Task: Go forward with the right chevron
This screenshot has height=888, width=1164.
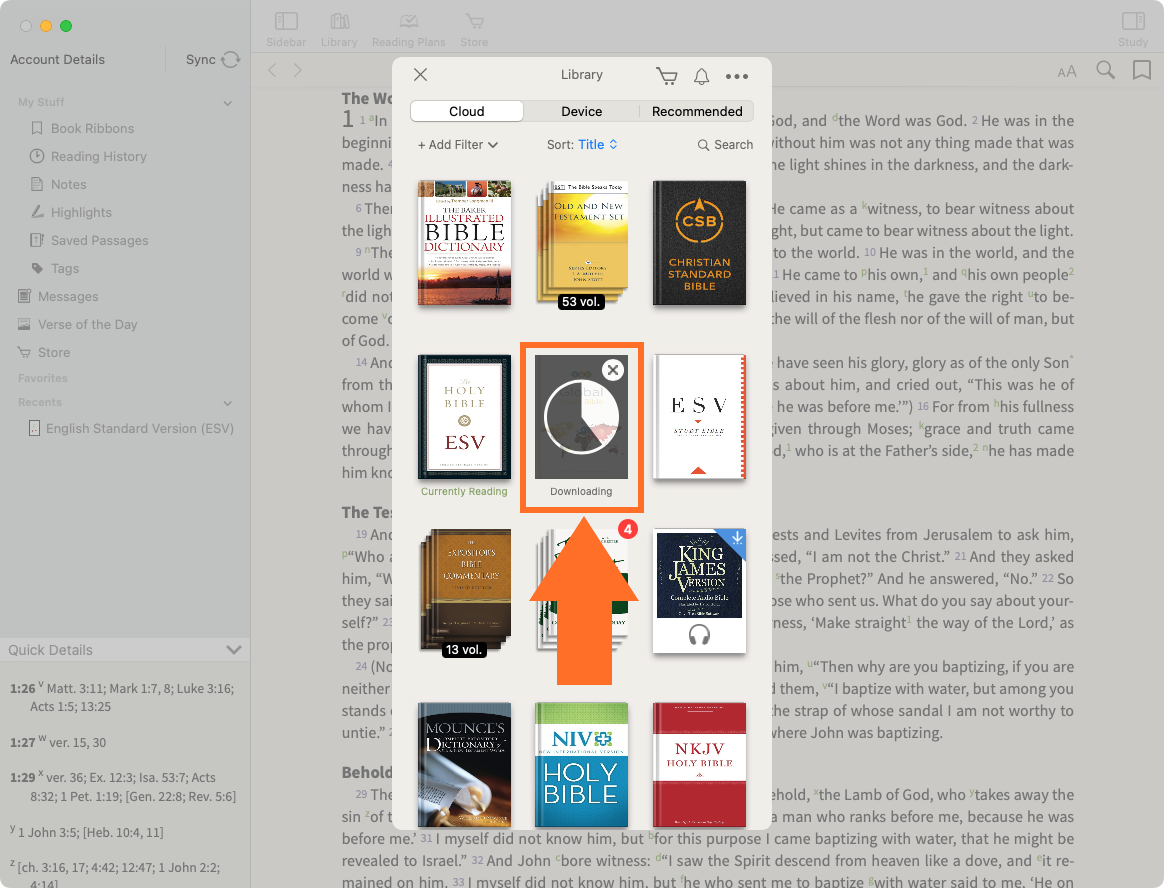Action: 298,71
